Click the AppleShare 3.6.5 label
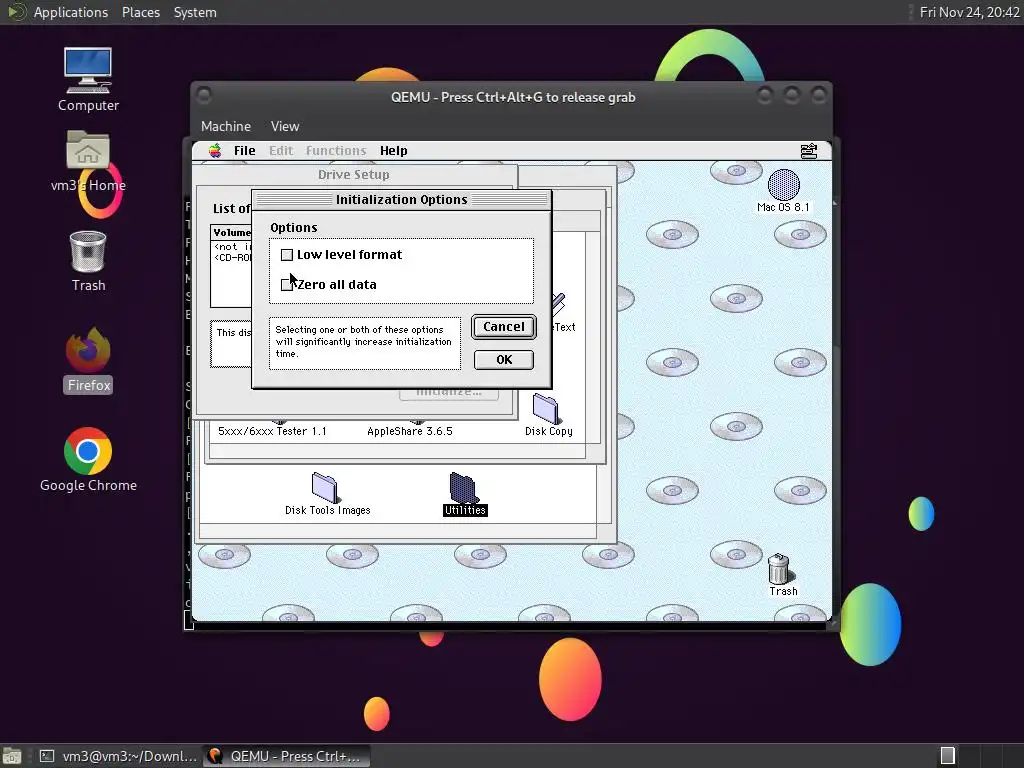 click(409, 431)
